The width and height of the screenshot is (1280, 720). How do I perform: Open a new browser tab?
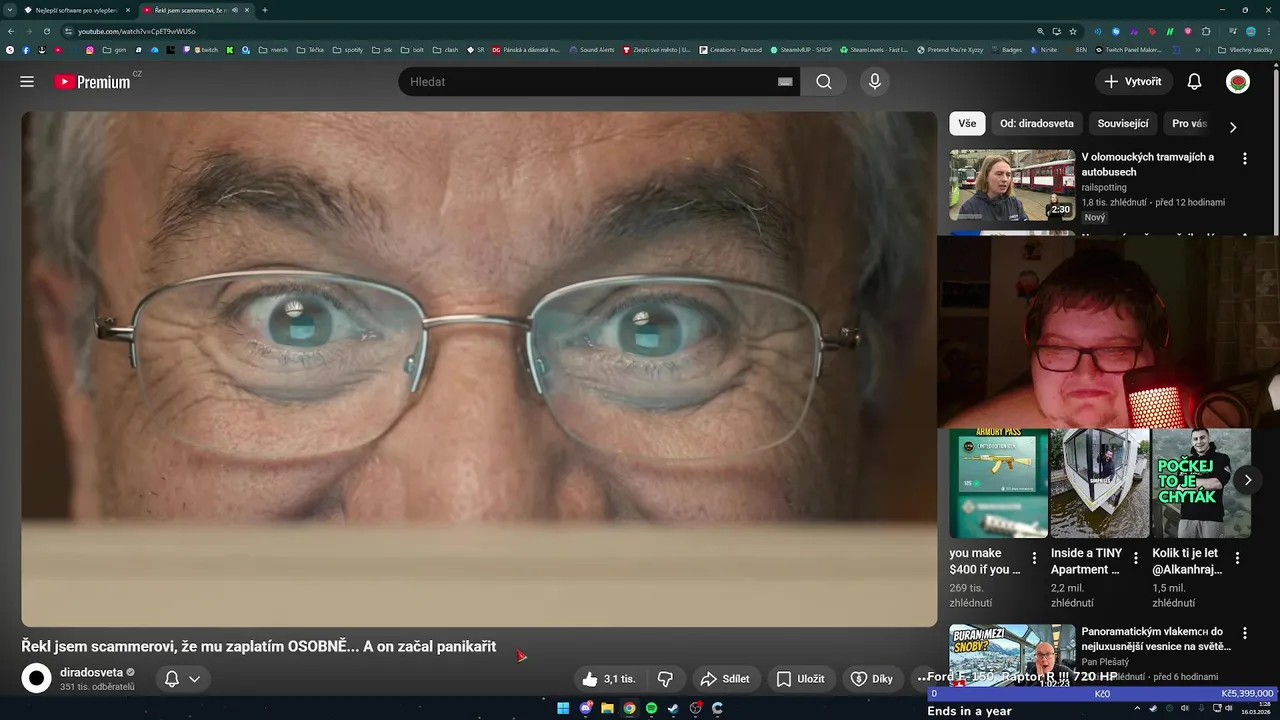click(264, 10)
